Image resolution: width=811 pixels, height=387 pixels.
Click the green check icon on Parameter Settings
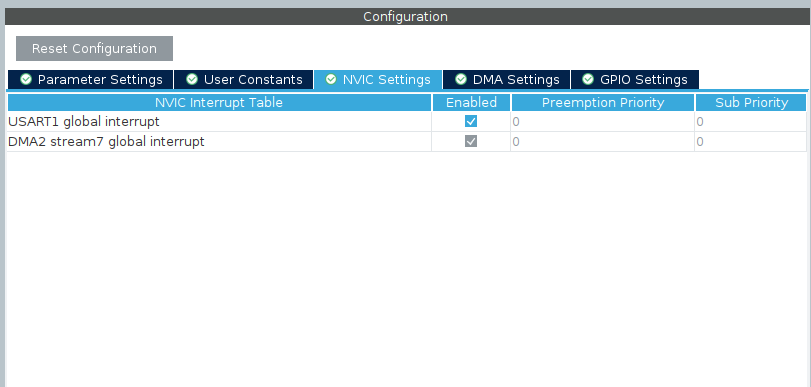click(x=26, y=79)
